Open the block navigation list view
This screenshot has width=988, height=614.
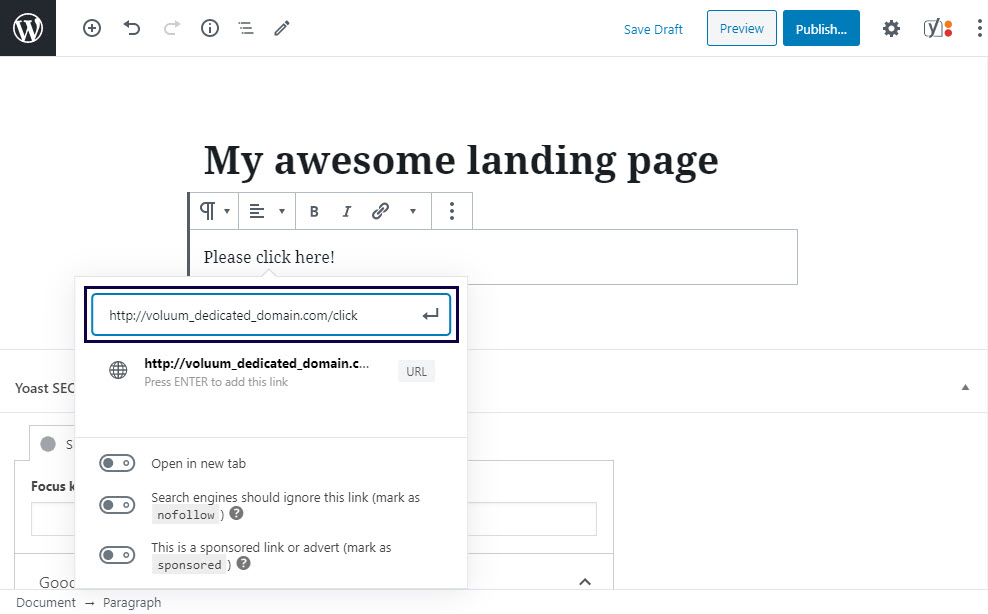(x=246, y=28)
